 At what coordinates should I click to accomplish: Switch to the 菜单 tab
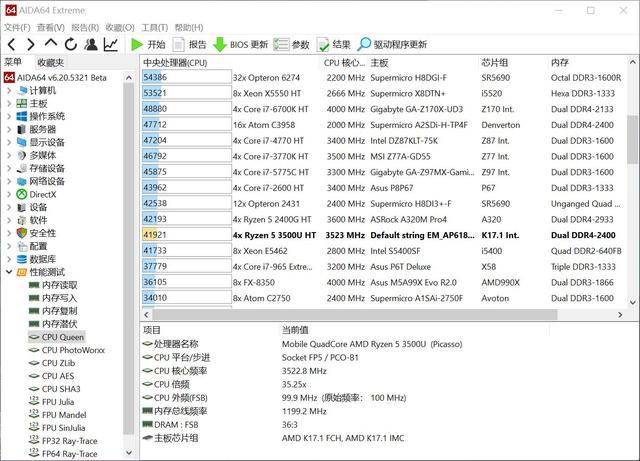click(13, 62)
